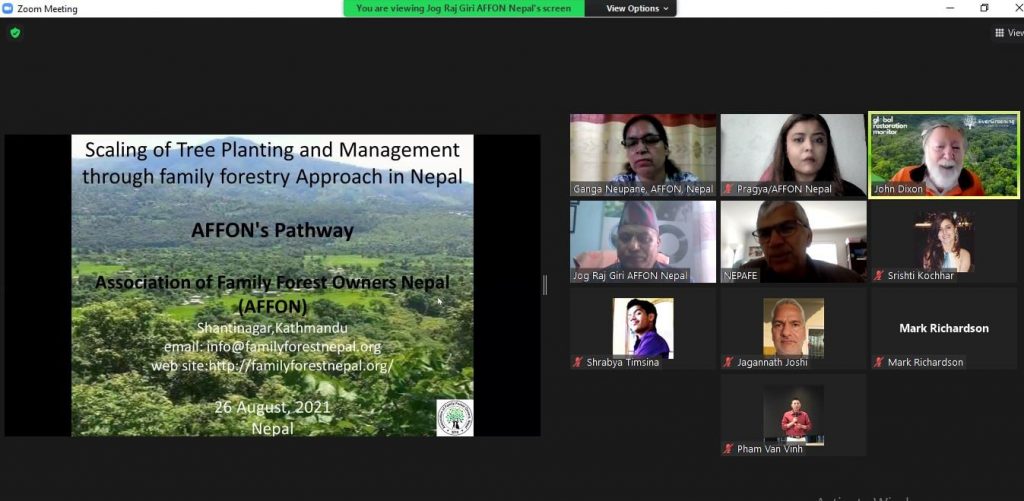The height and width of the screenshot is (501, 1024).
Task: Select Jog Raj Giri's video tile
Action: click(643, 241)
